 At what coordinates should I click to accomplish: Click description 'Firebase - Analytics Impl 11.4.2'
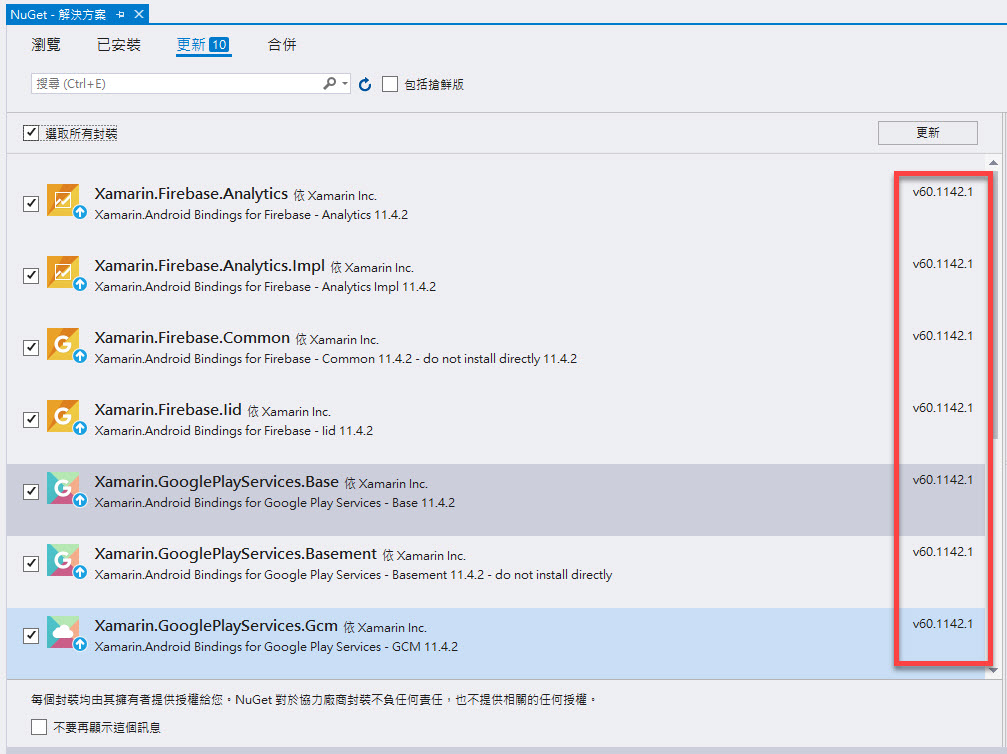pos(265,286)
